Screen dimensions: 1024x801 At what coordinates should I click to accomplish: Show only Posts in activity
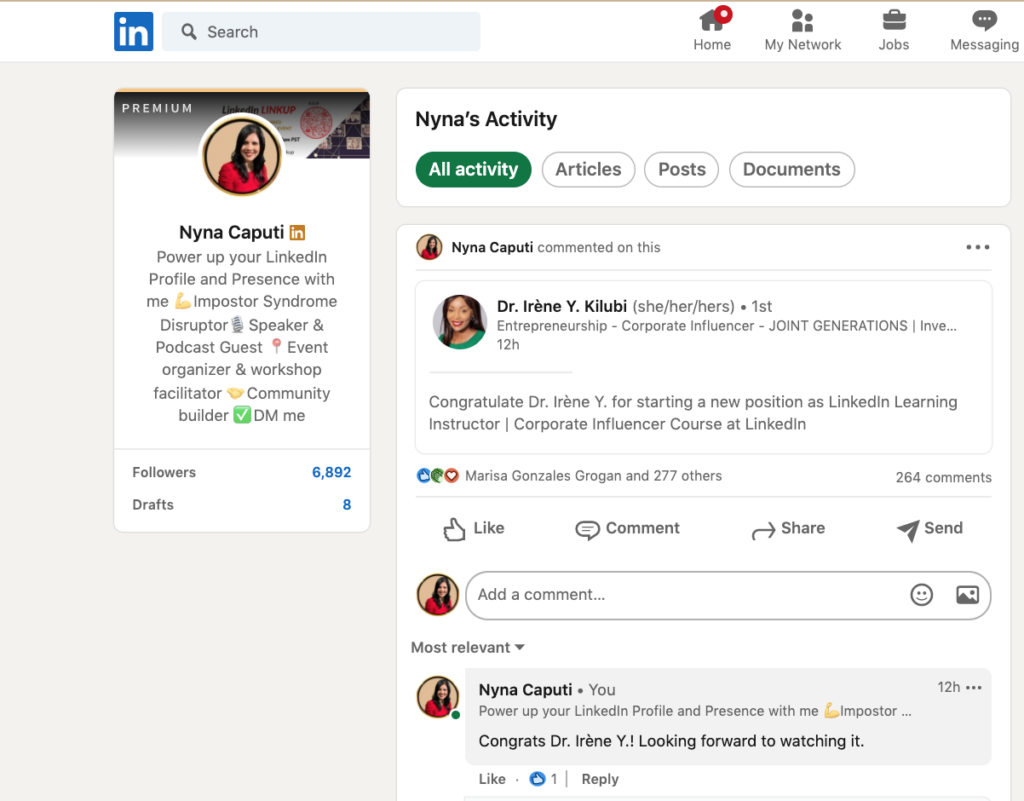point(682,170)
